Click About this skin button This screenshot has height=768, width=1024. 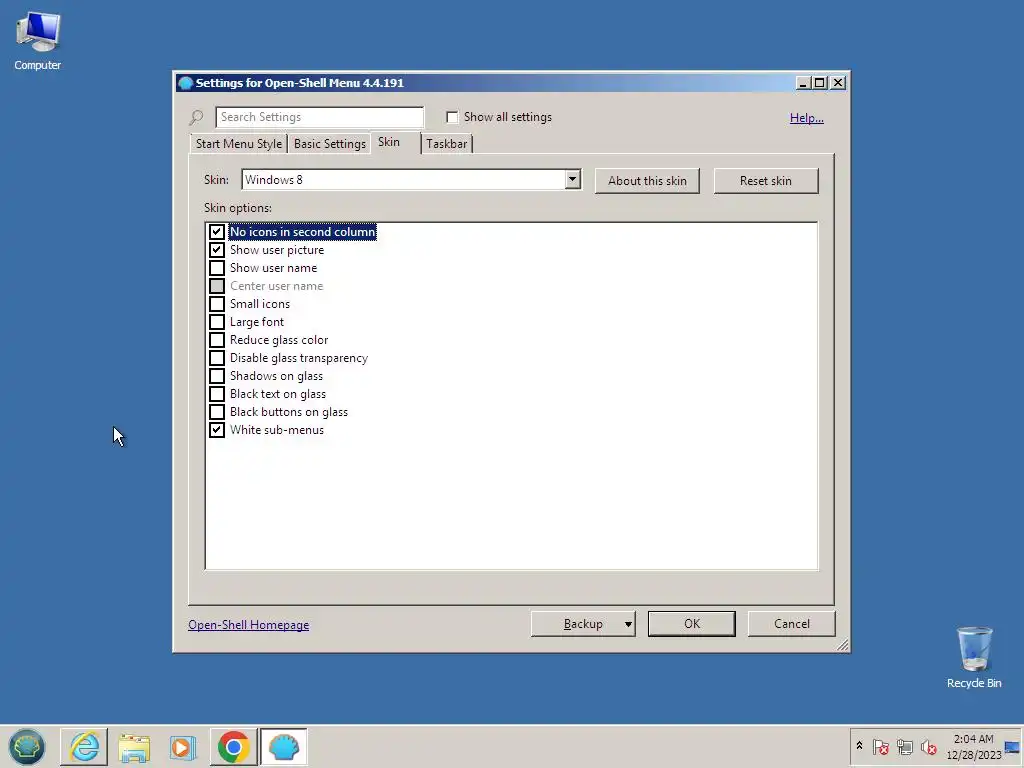(x=647, y=181)
